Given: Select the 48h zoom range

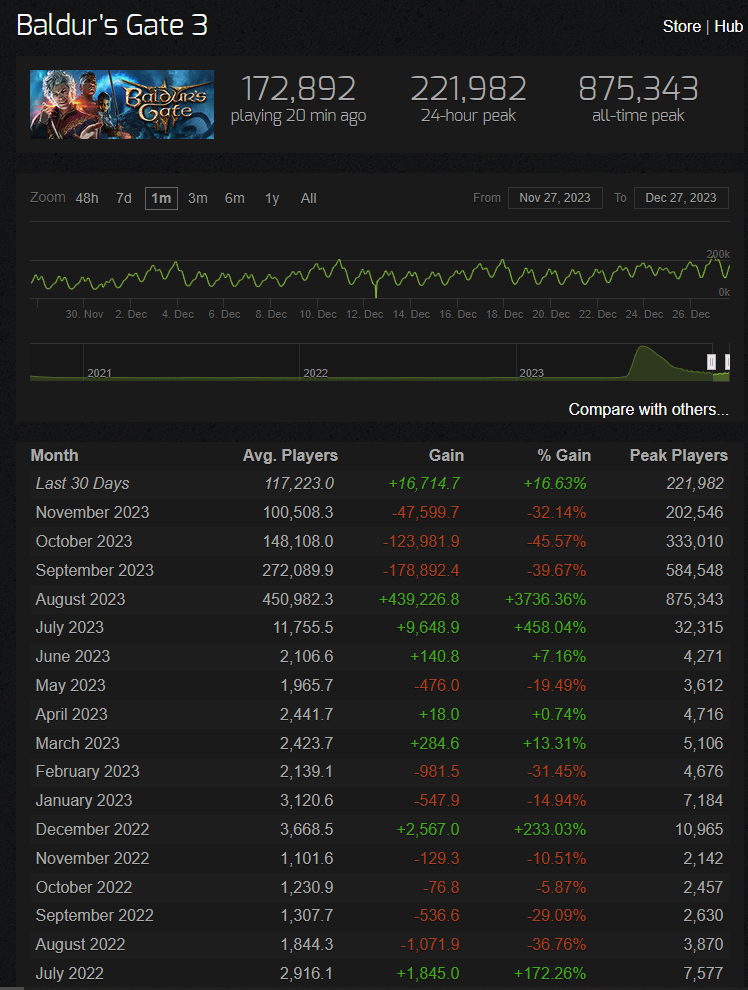Looking at the screenshot, I should coord(87,198).
